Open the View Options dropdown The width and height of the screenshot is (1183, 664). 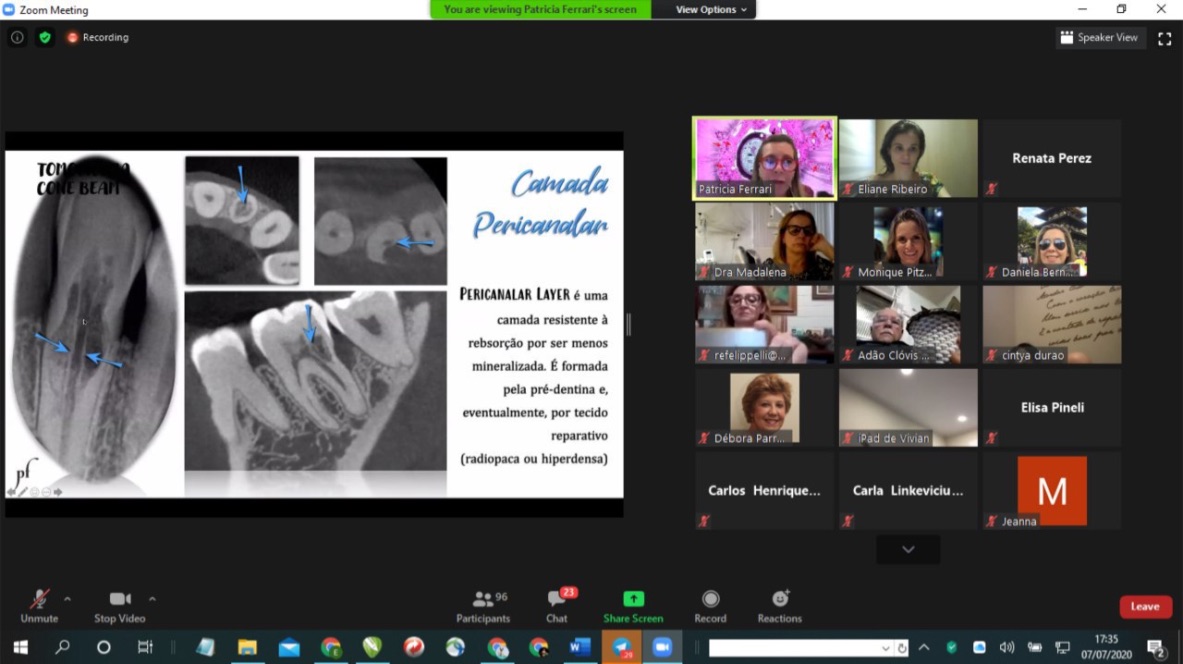click(x=711, y=10)
